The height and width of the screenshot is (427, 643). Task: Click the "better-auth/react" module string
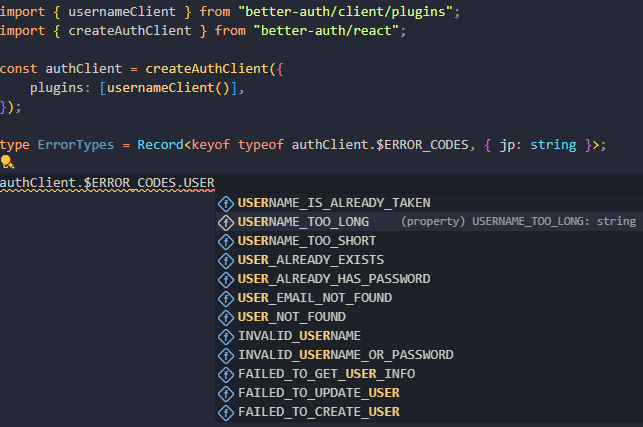[326, 30]
